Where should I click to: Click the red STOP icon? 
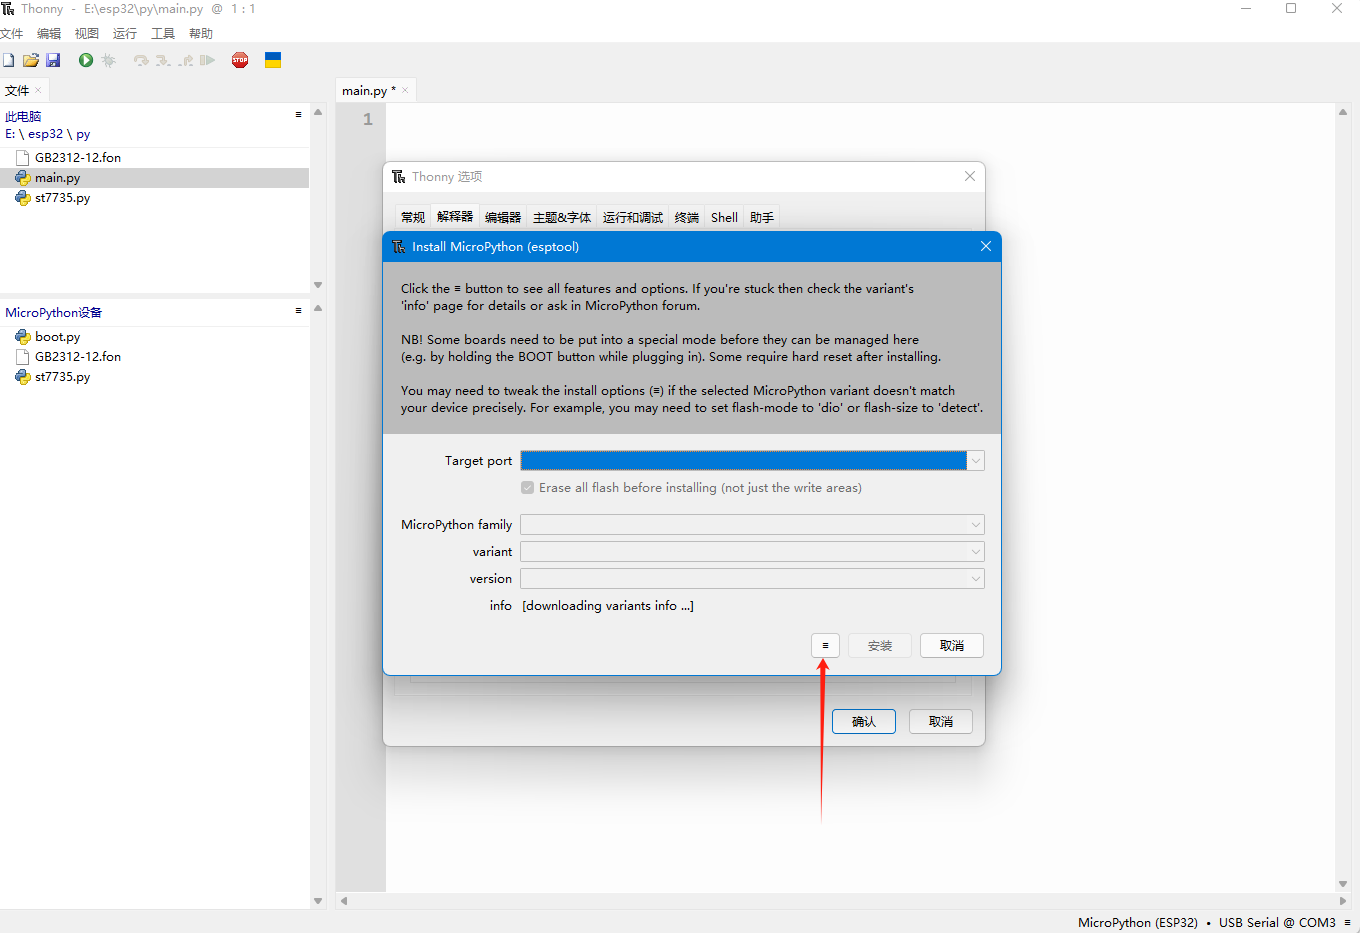pyautogui.click(x=240, y=60)
